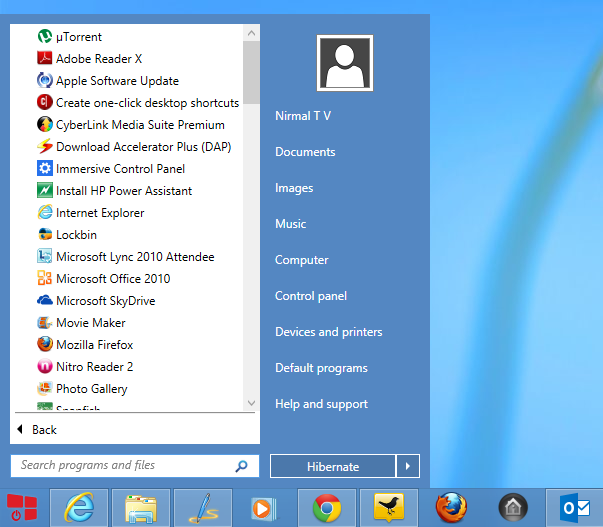Image resolution: width=603 pixels, height=527 pixels.
Task: Select the Lockbin text
Action: tap(77, 235)
